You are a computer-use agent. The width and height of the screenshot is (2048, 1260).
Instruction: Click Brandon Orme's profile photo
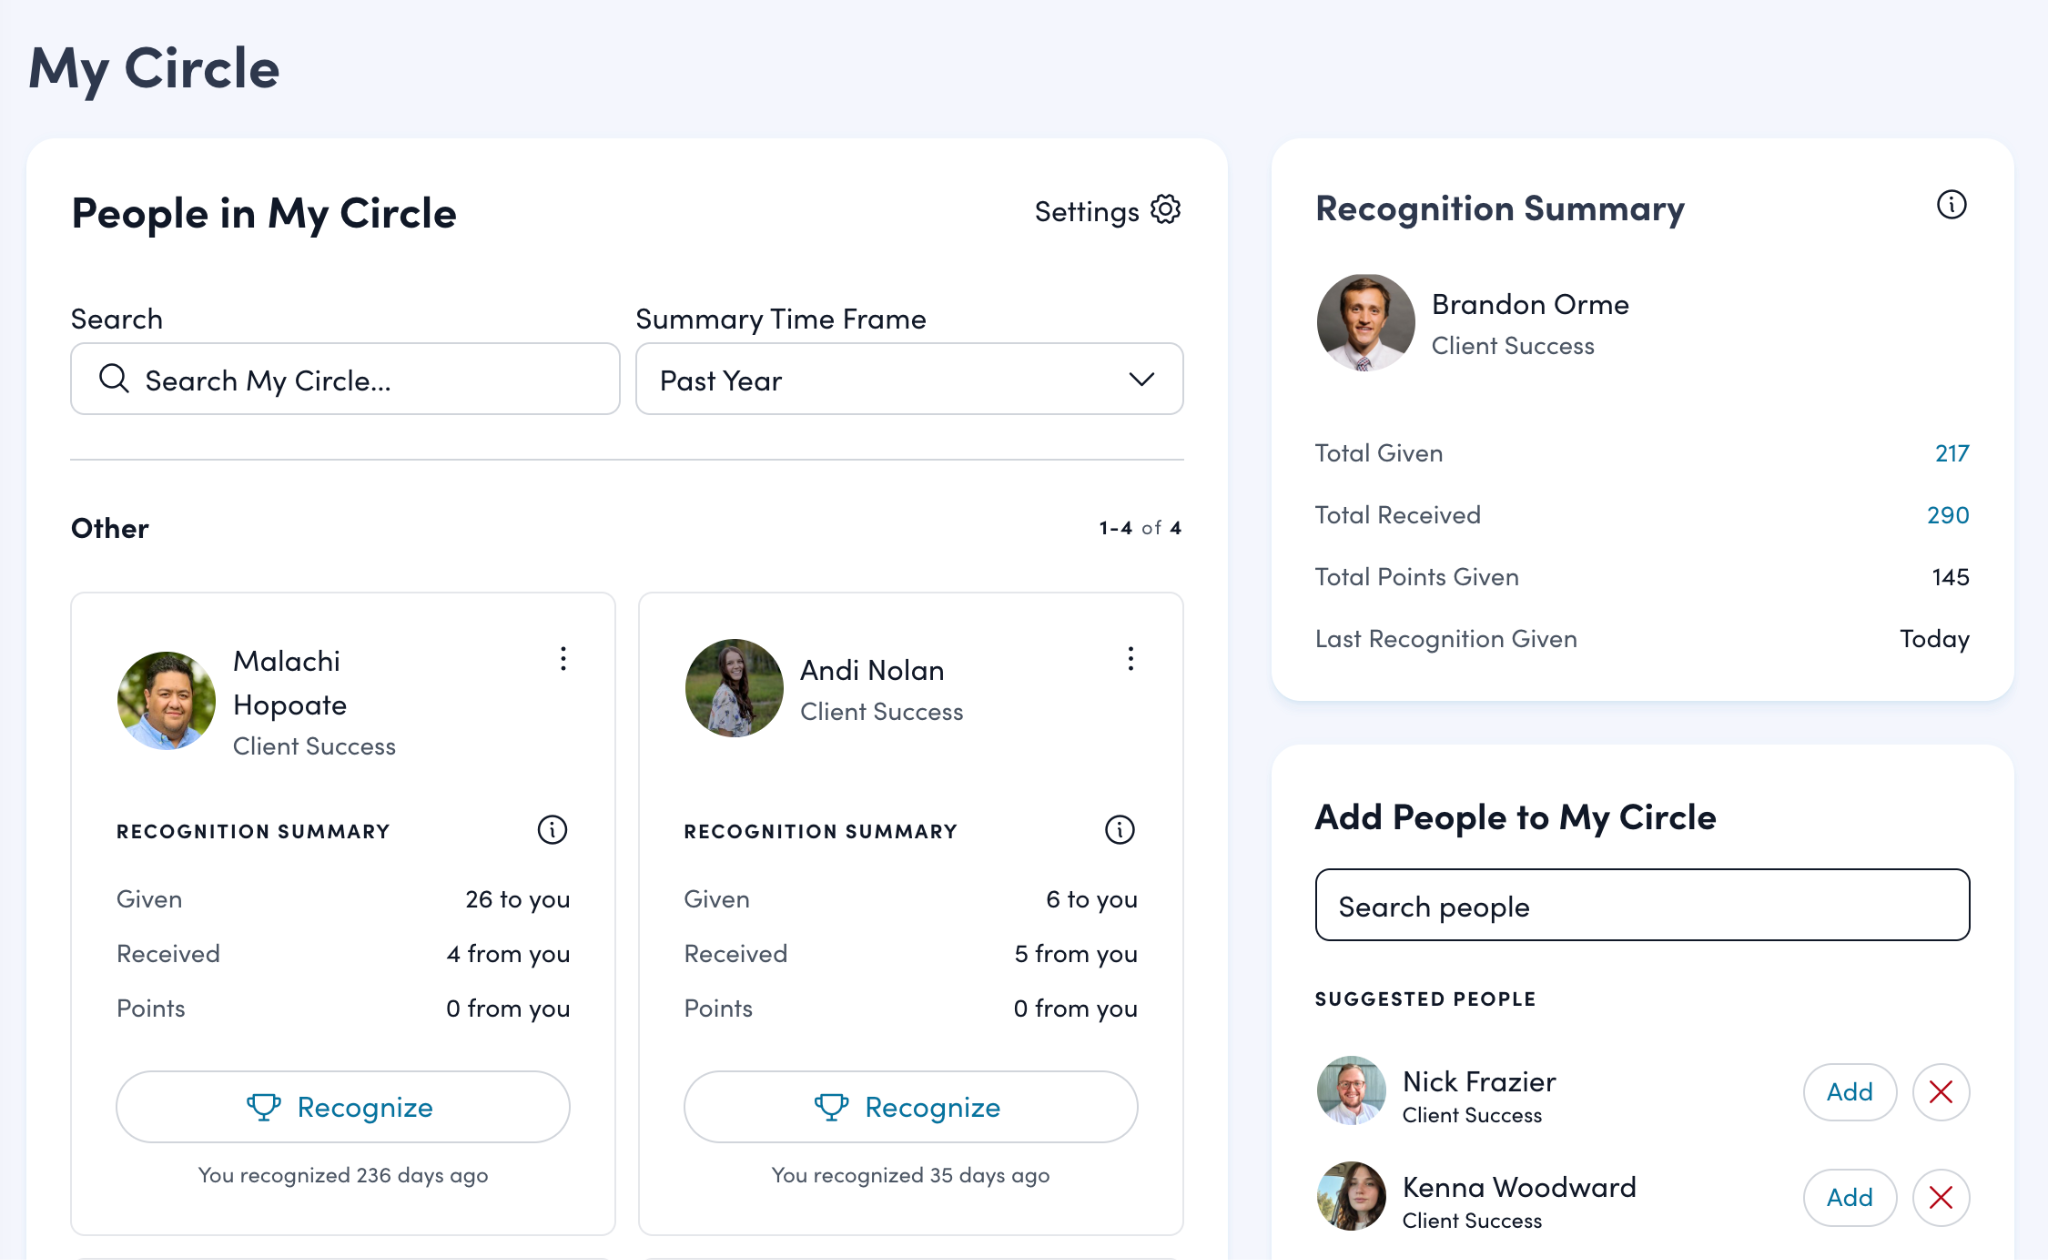click(1365, 323)
